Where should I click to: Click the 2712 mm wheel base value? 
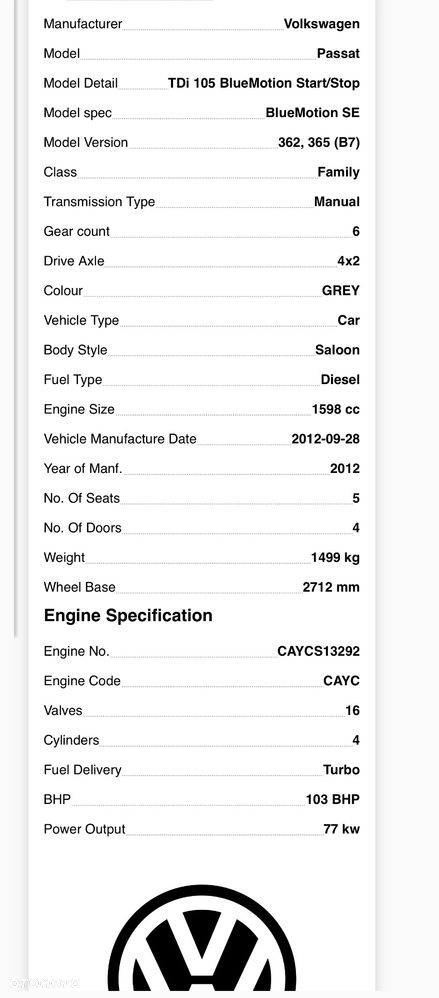pos(331,587)
